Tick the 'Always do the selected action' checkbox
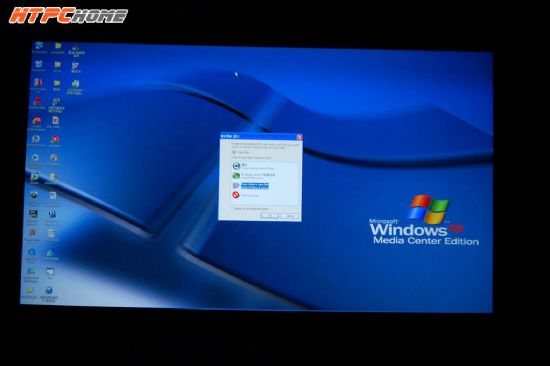This screenshot has height=366, width=550. (233, 209)
